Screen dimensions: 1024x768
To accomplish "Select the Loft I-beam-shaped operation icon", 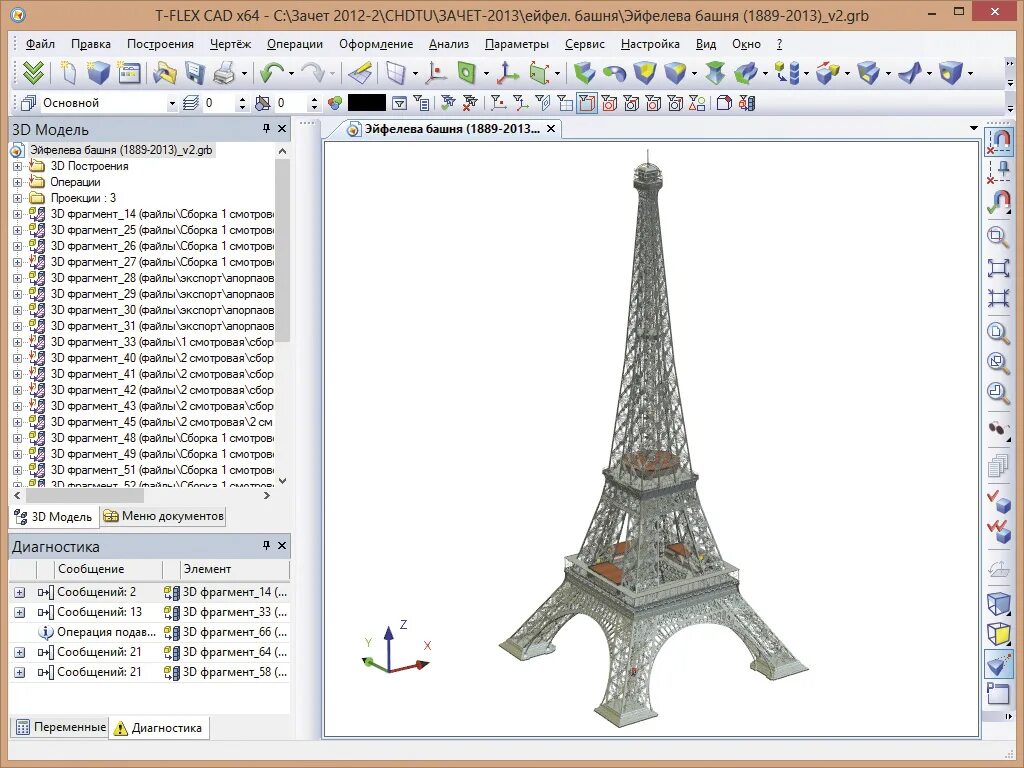I will 715,73.
